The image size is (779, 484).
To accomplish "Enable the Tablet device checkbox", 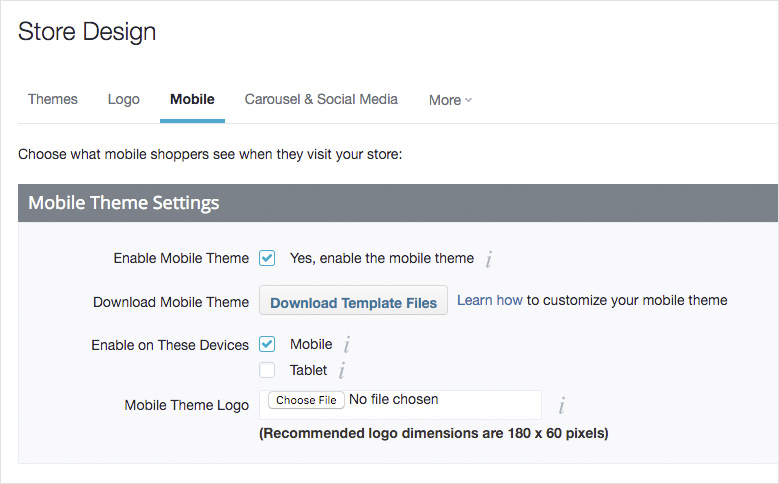I will click(x=267, y=370).
